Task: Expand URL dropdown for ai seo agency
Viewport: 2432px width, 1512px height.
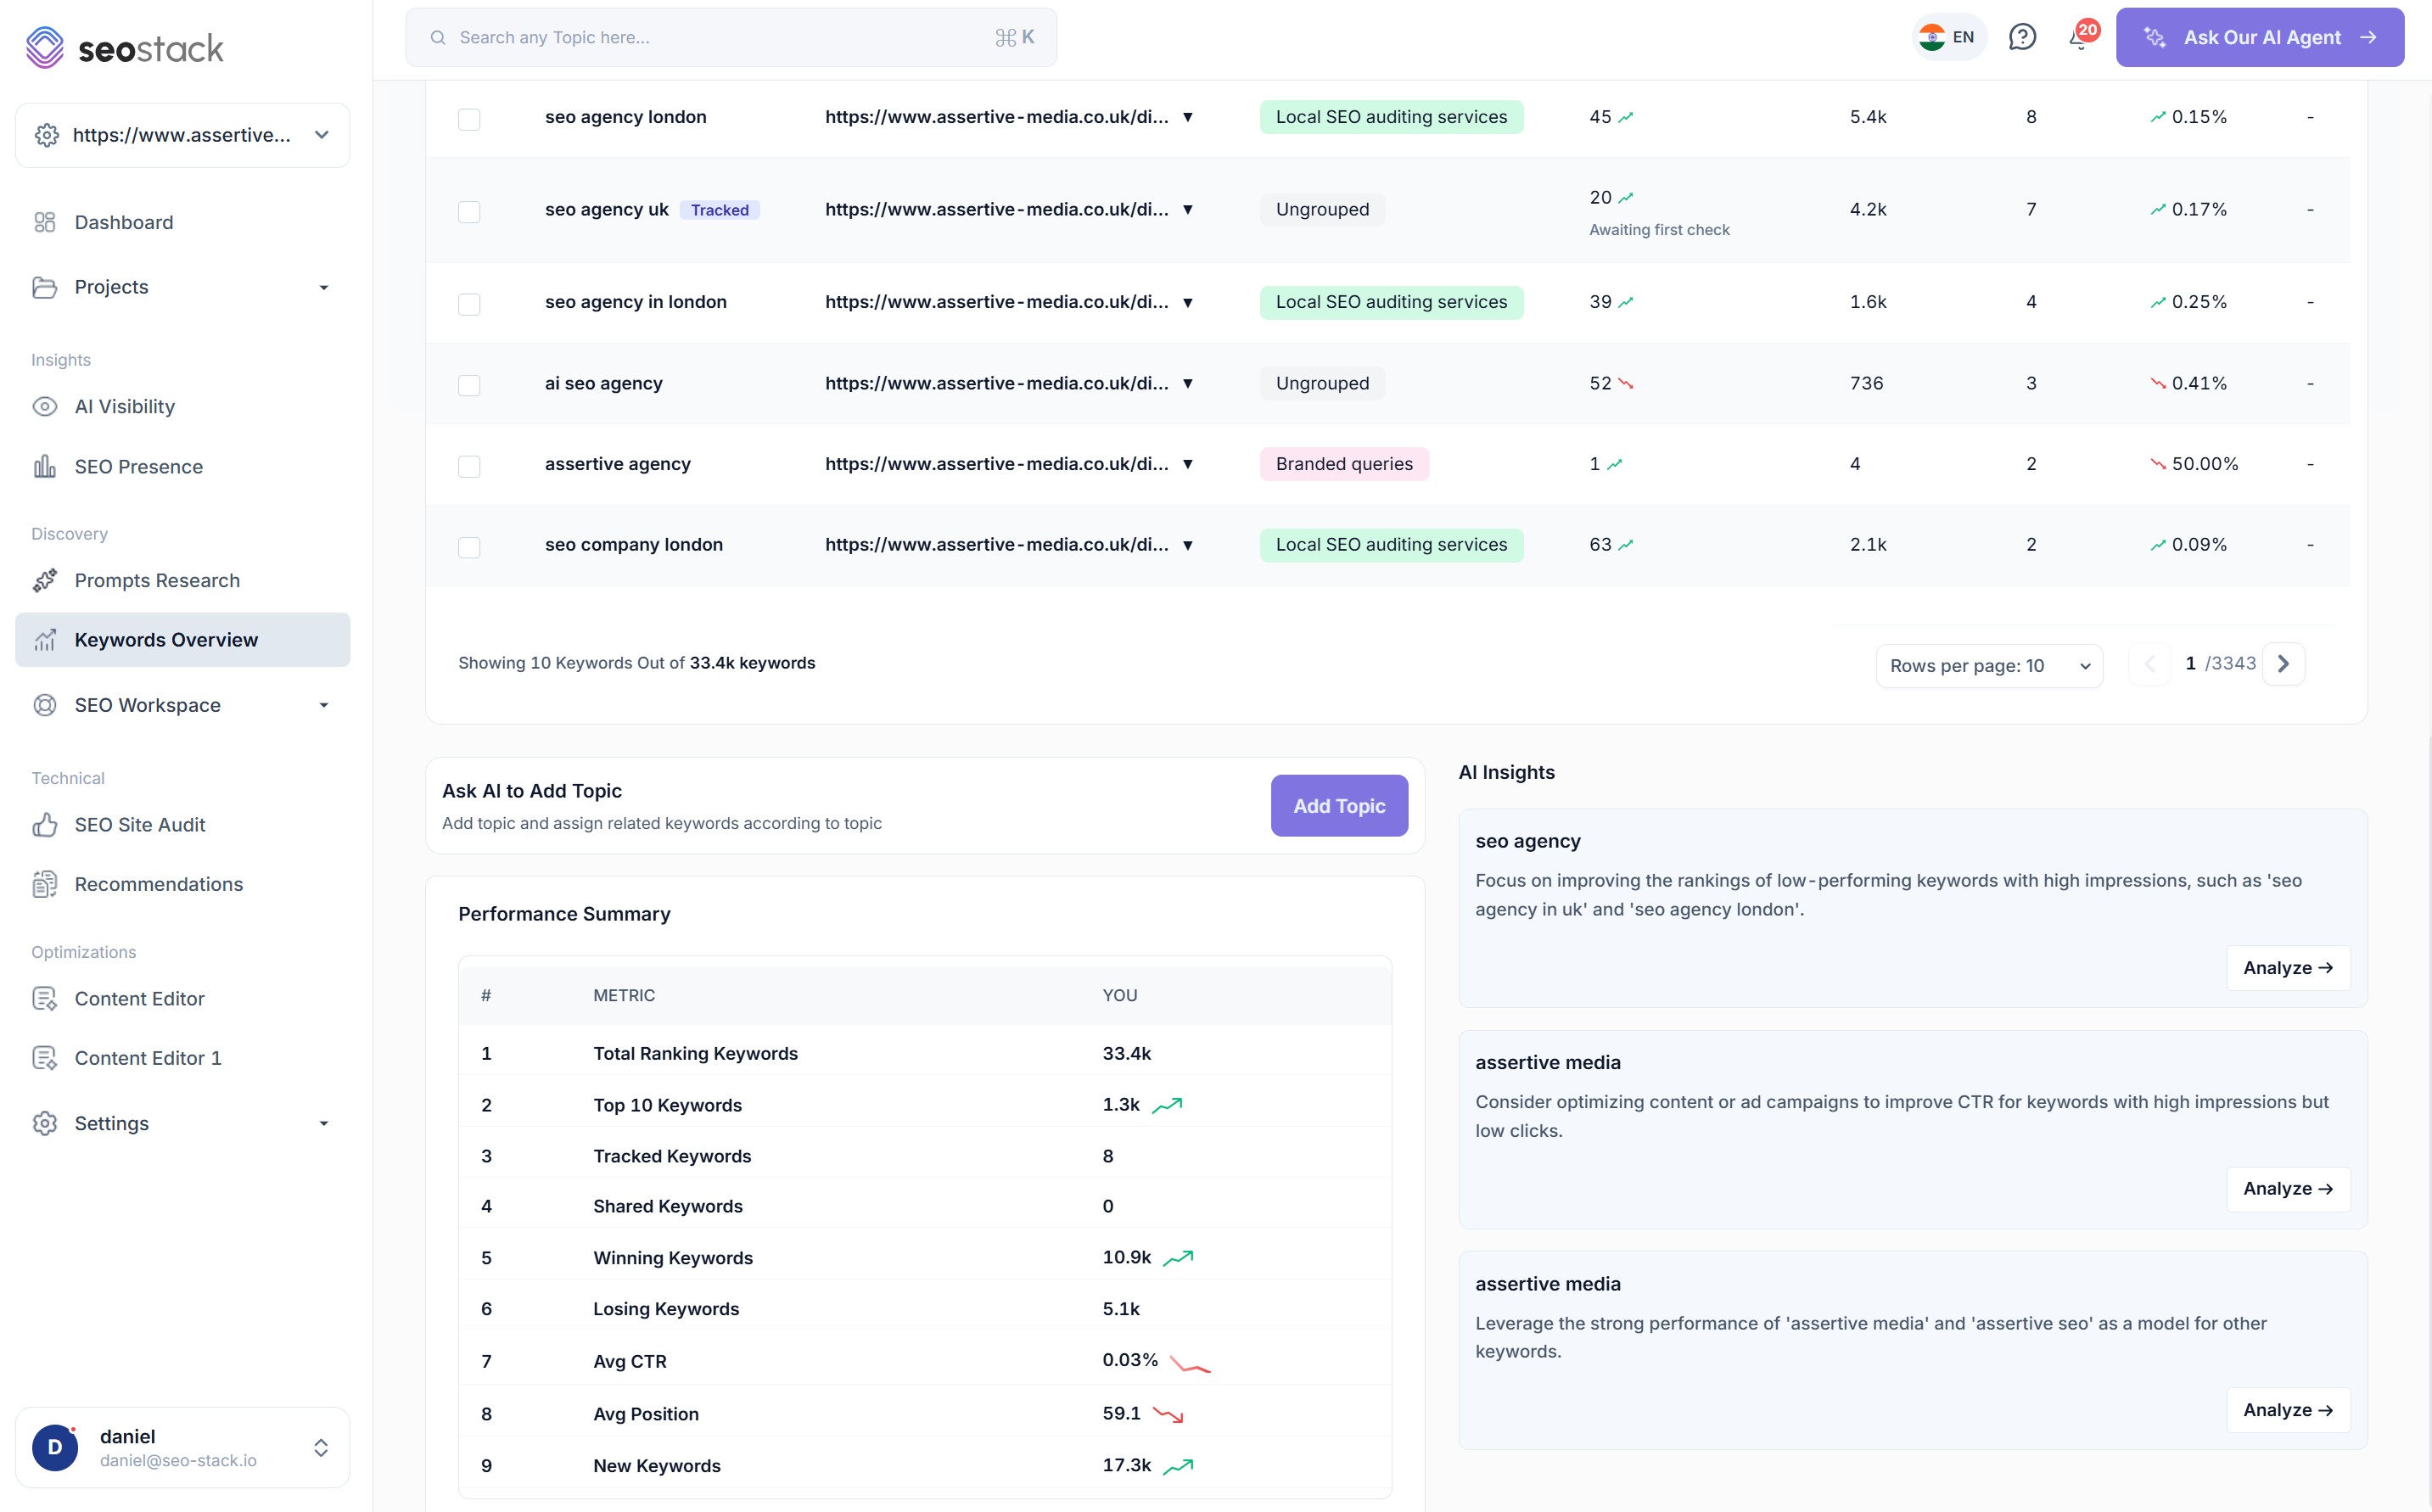Action: [1188, 383]
